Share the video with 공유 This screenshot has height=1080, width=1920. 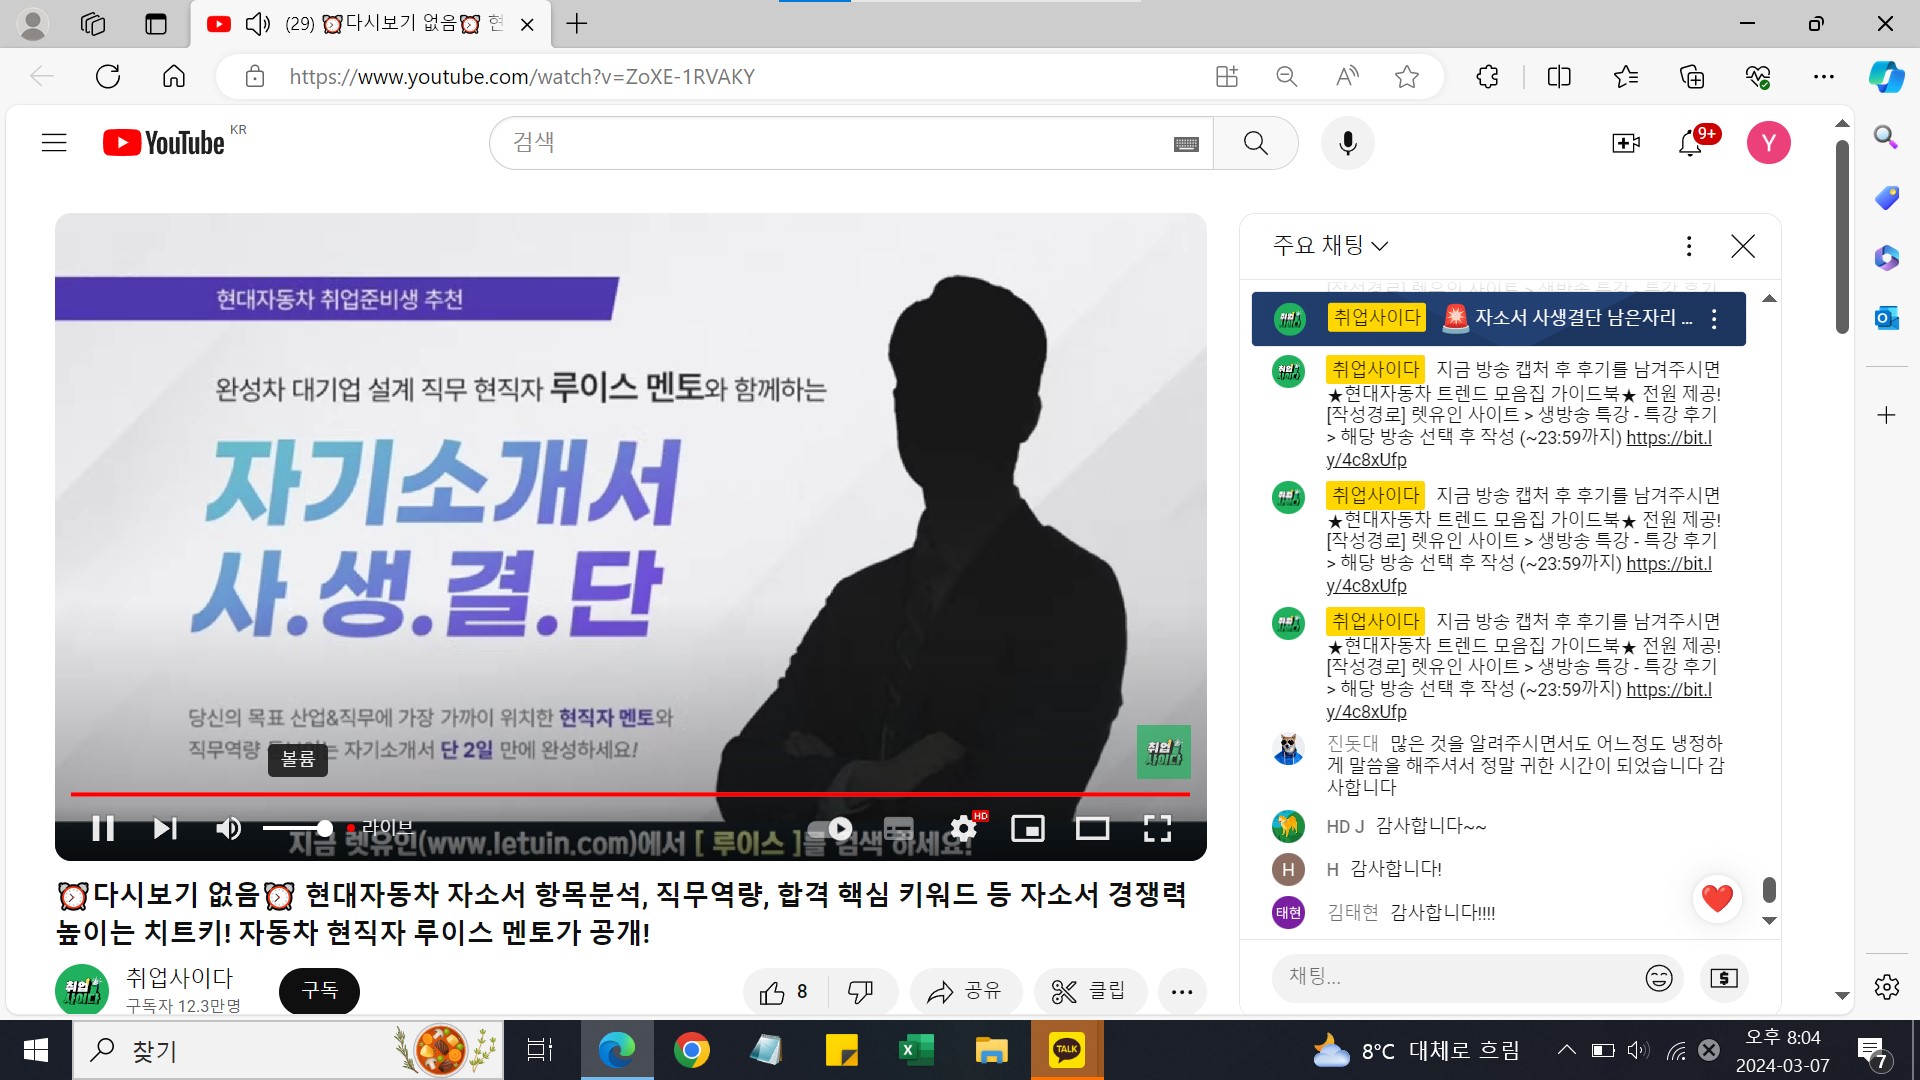(x=965, y=991)
